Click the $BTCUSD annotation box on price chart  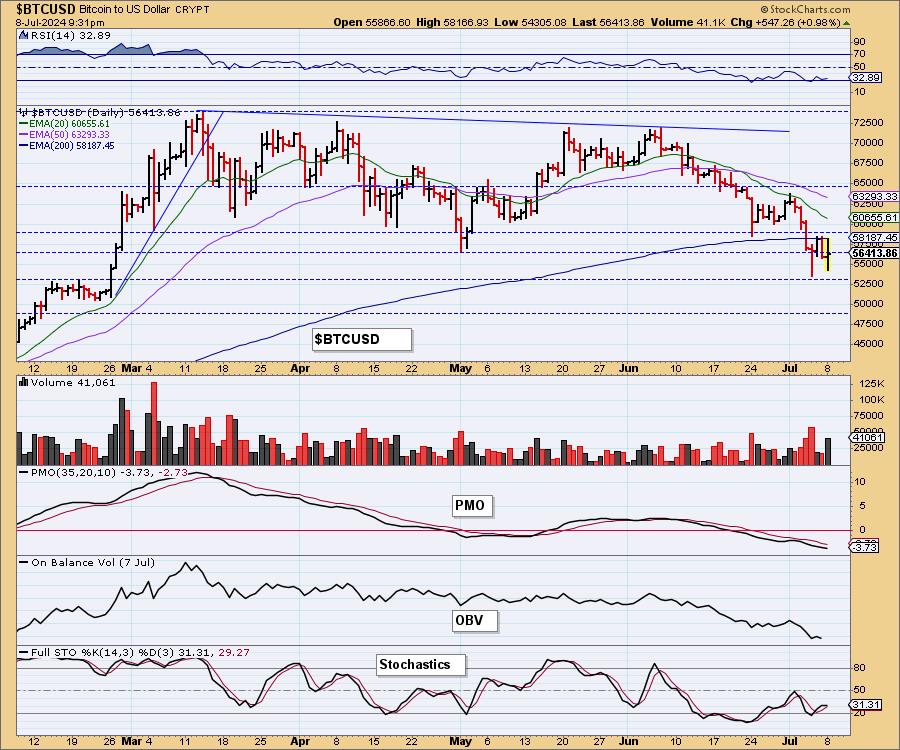pyautogui.click(x=362, y=339)
